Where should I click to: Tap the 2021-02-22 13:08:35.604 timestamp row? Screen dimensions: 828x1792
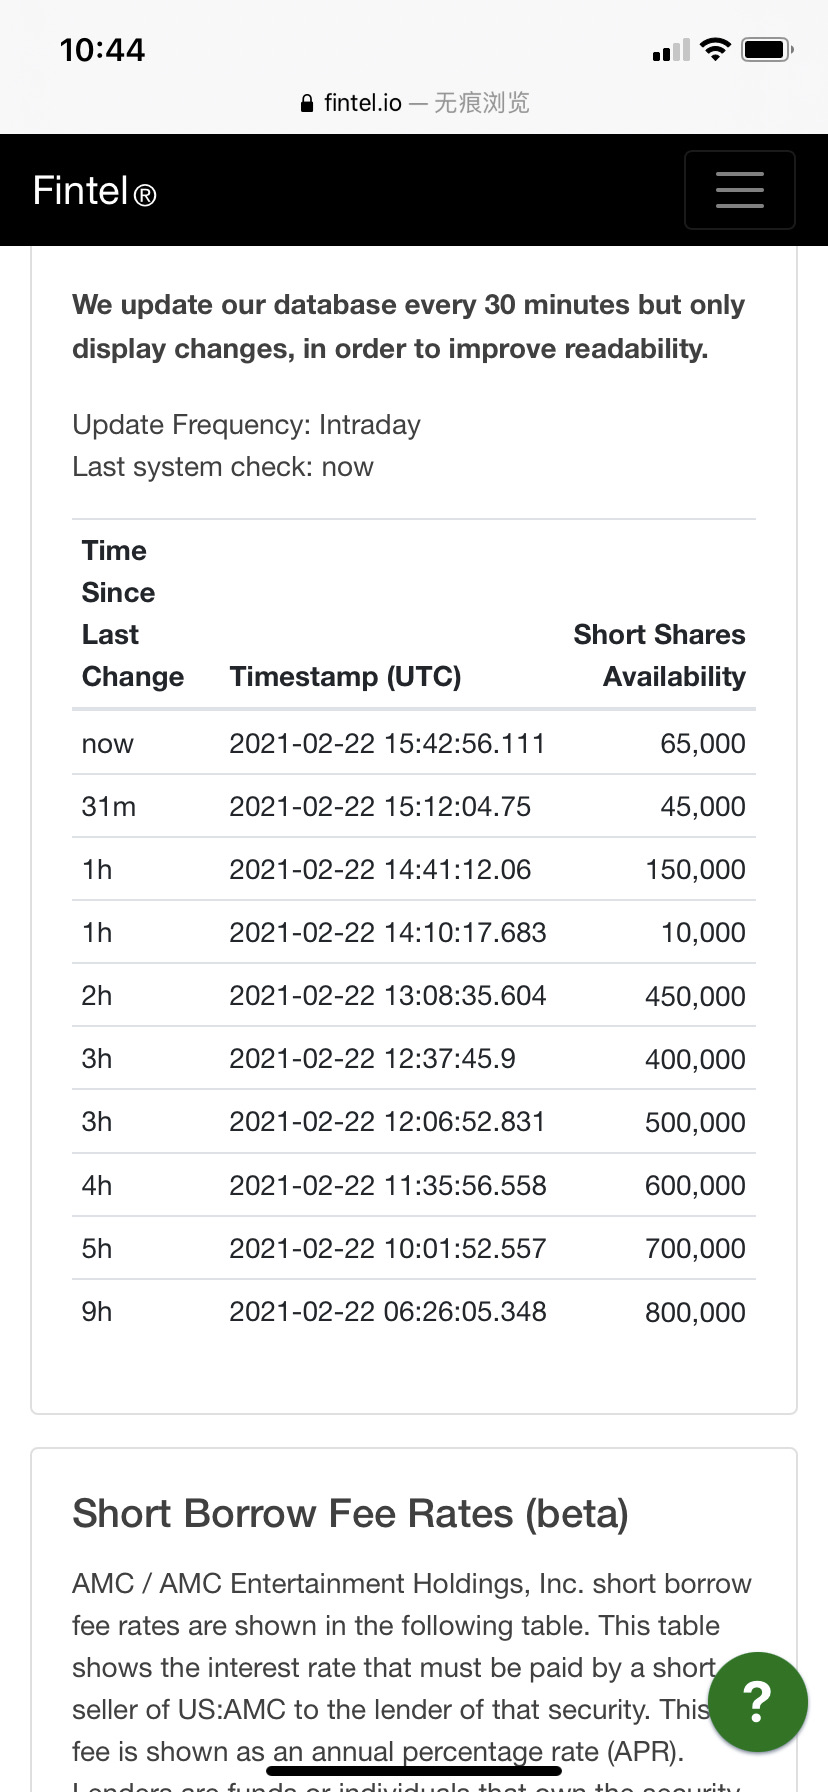414,995
